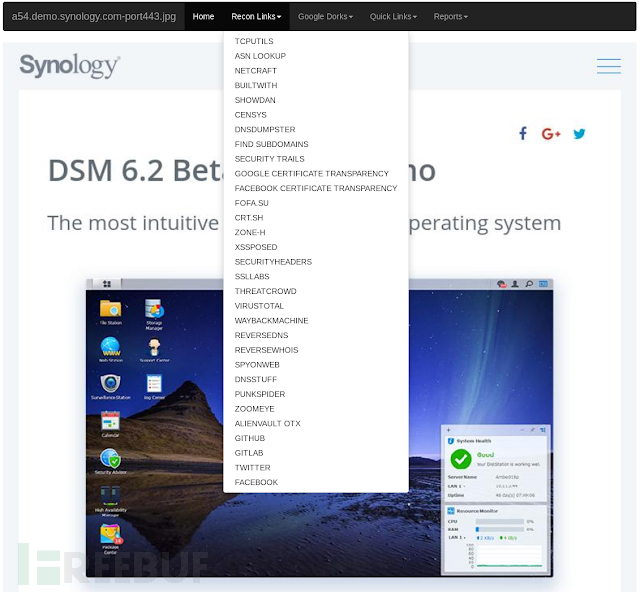Image resolution: width=640 pixels, height=592 pixels.
Task: Click the Twitter bird share icon
Action: pyautogui.click(x=579, y=134)
